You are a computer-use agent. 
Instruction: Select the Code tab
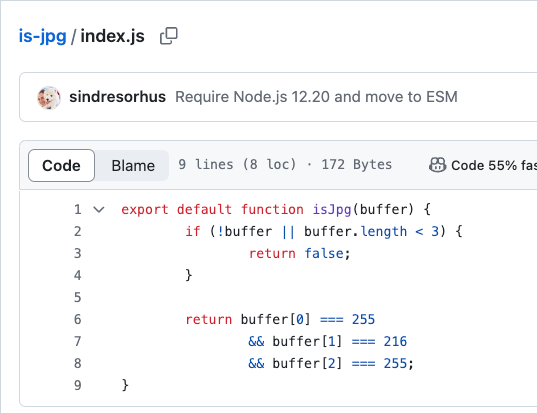[x=61, y=166]
